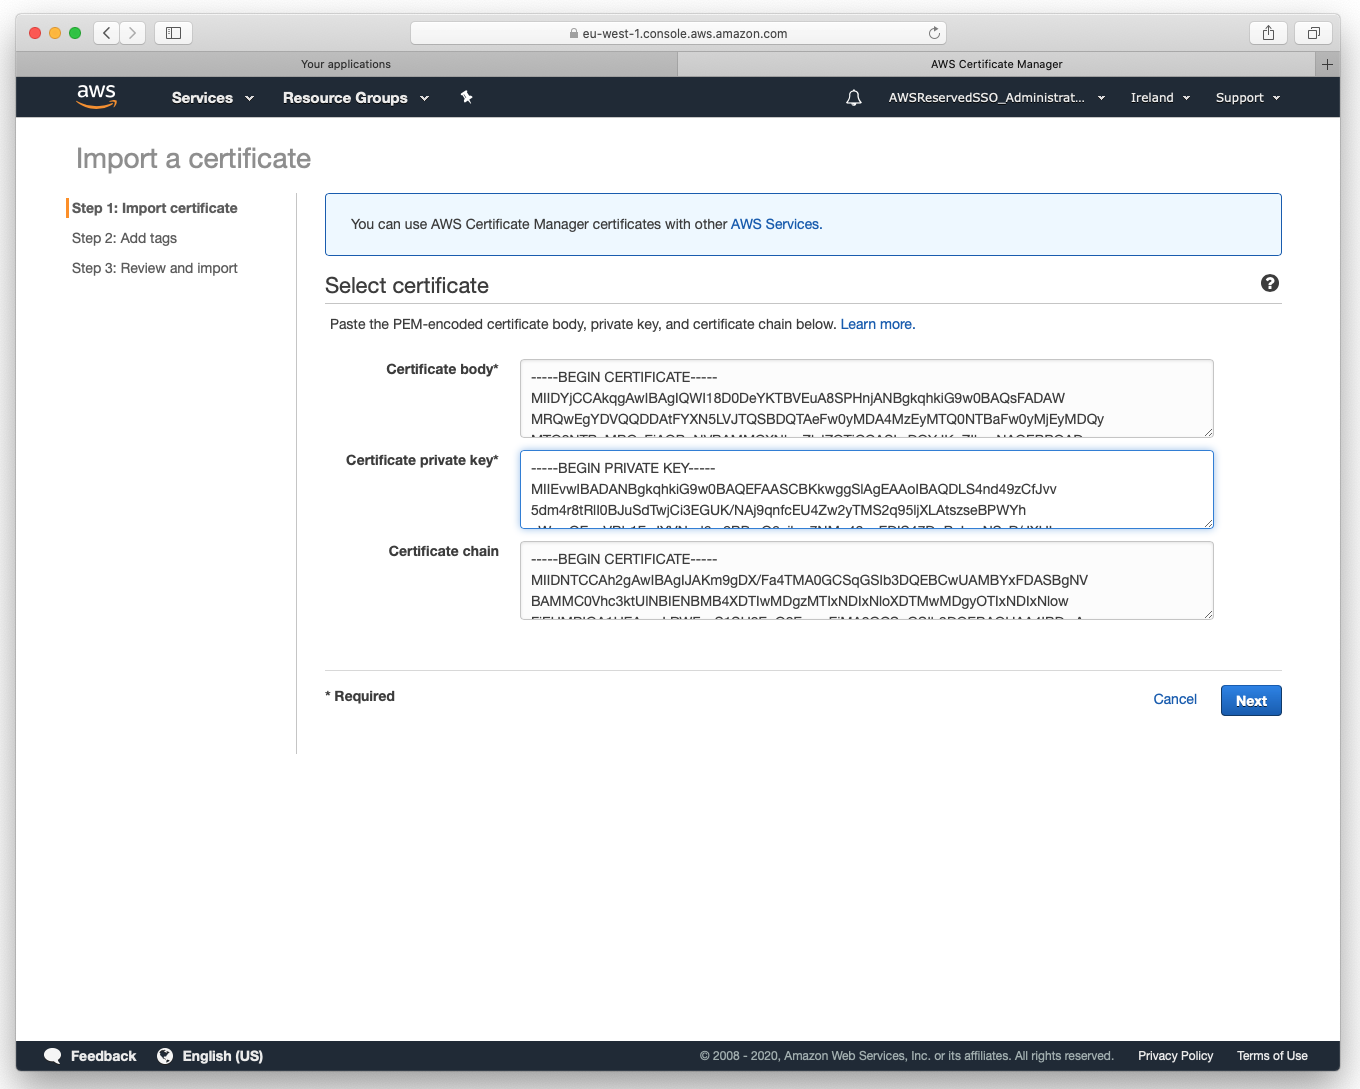Screen dimensions: 1360x1089
Task: Expand the Services menu
Action: pyautogui.click(x=213, y=98)
